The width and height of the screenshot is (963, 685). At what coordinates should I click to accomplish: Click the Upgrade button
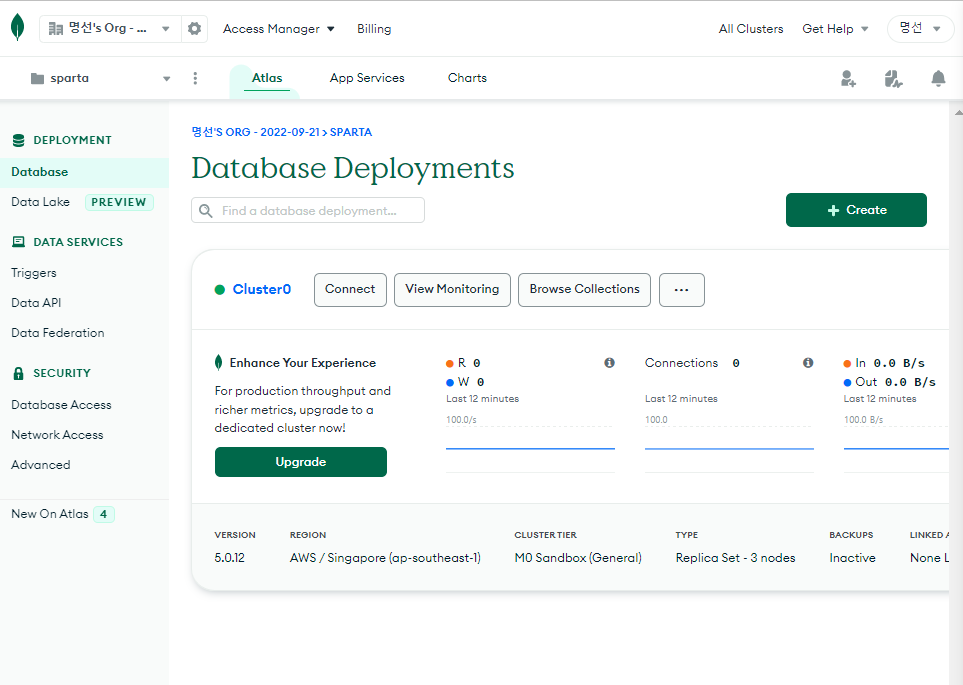(301, 462)
